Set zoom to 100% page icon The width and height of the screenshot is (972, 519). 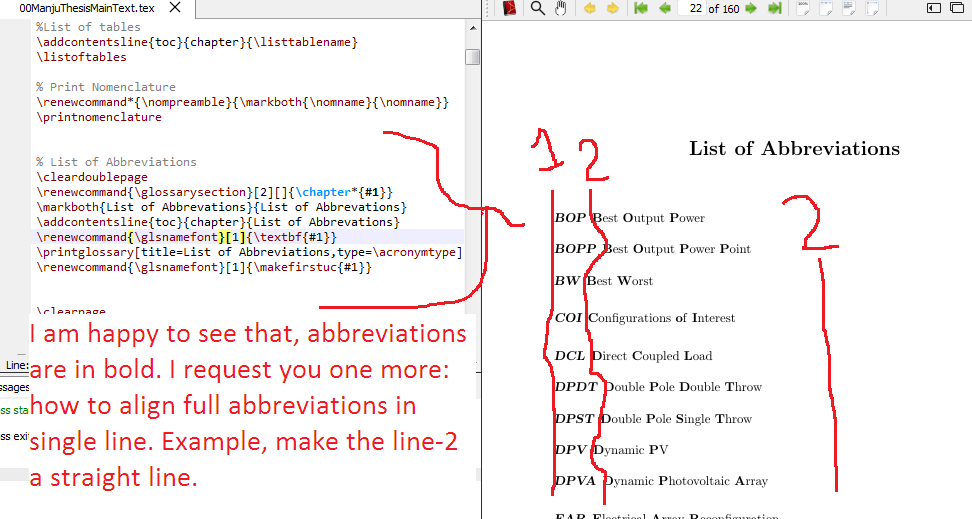click(x=803, y=8)
